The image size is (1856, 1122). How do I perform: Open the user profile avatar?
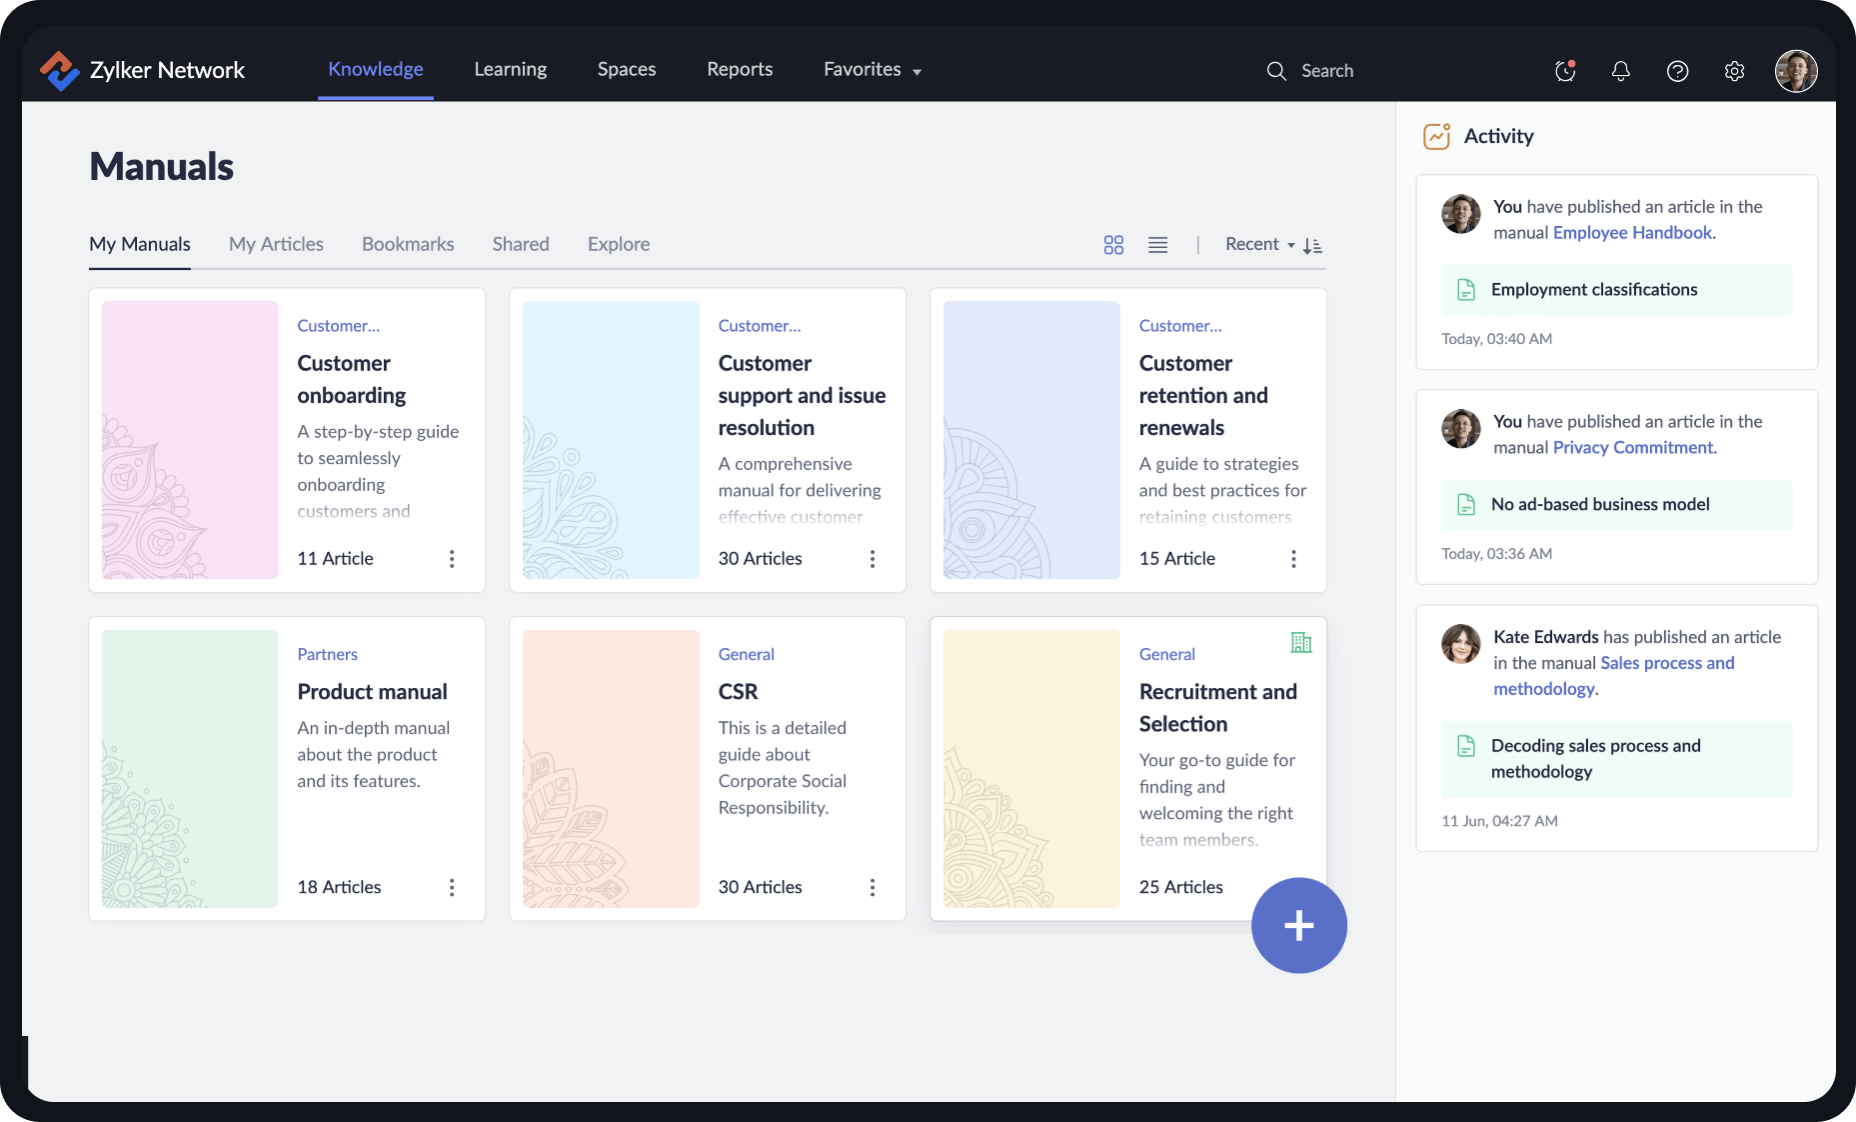pyautogui.click(x=1796, y=71)
